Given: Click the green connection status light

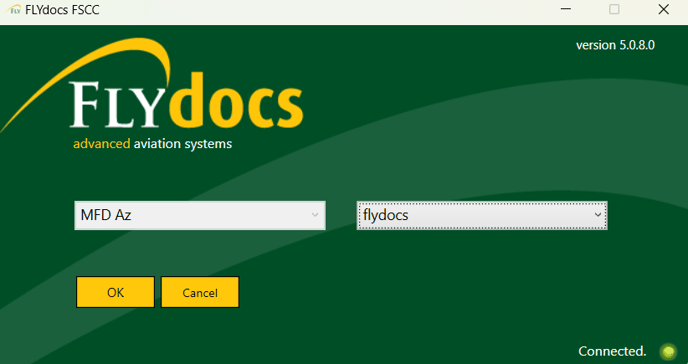Looking at the screenshot, I should [668, 351].
